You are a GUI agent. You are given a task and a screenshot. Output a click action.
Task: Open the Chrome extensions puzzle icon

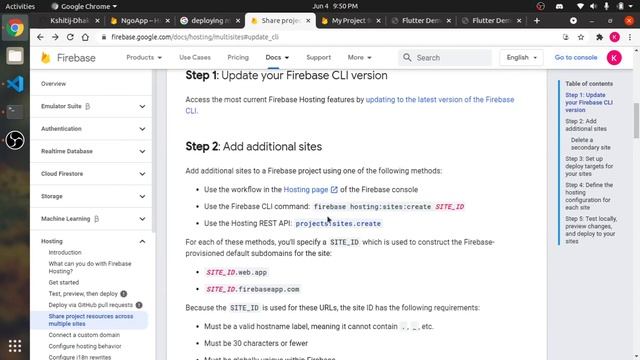[599, 37]
